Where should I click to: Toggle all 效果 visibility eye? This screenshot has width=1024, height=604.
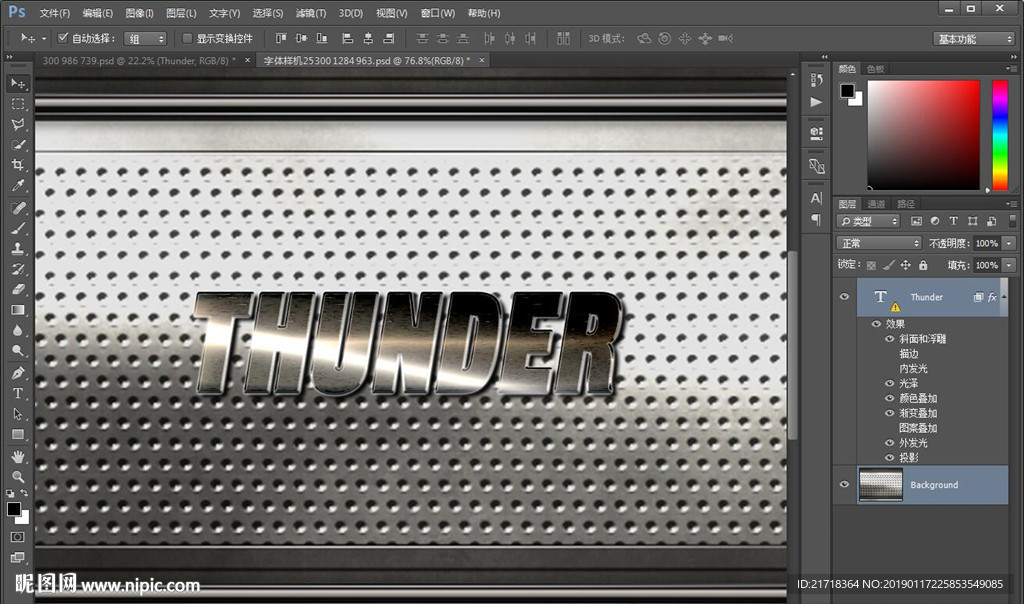876,324
